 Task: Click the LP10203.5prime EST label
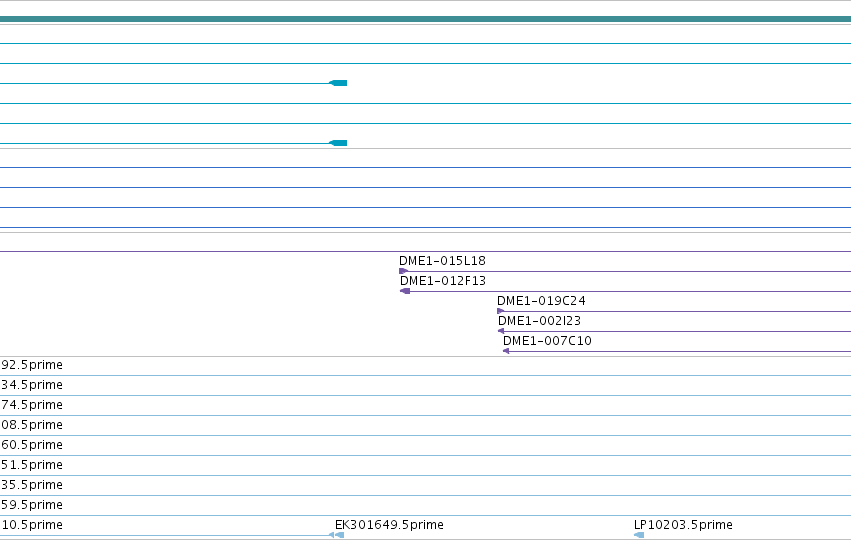coord(683,525)
